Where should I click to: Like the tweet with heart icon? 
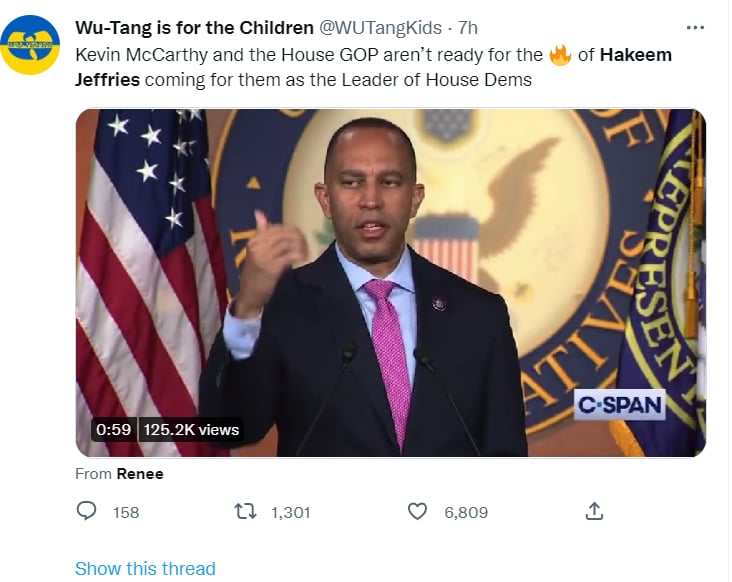click(417, 512)
